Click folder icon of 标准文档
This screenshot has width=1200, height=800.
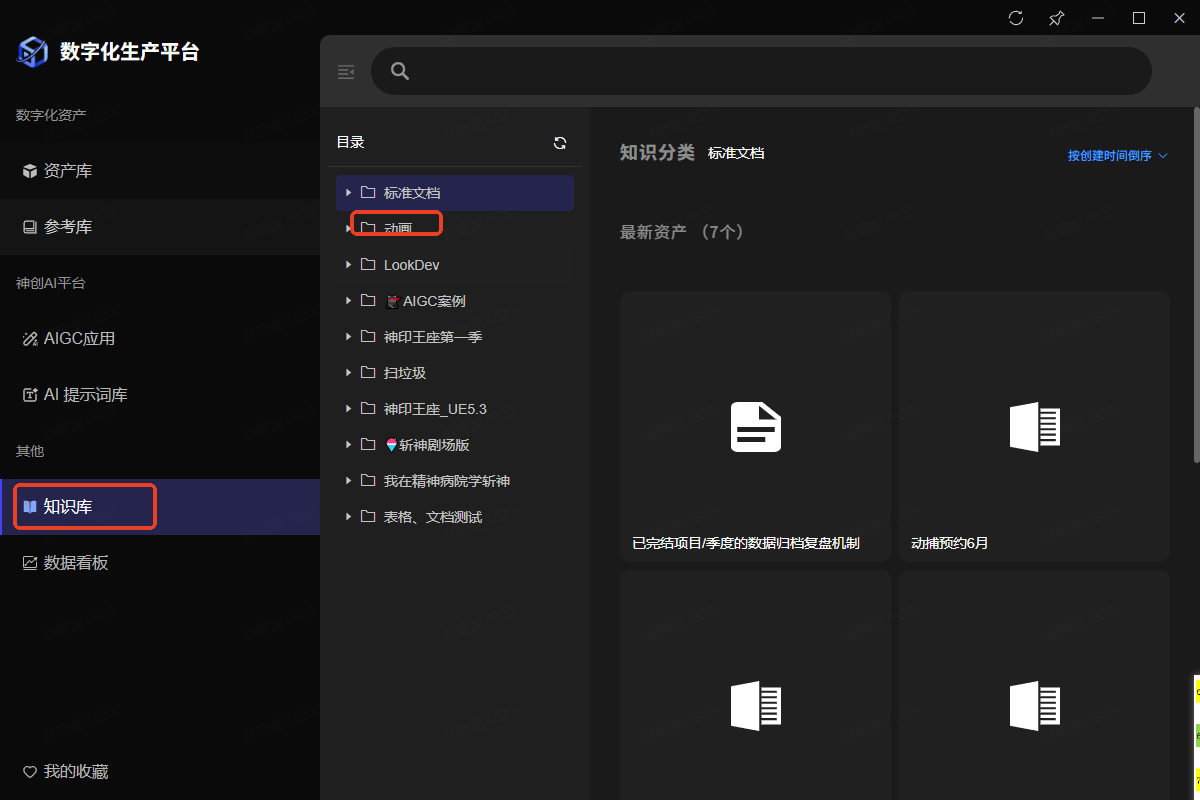pos(368,192)
